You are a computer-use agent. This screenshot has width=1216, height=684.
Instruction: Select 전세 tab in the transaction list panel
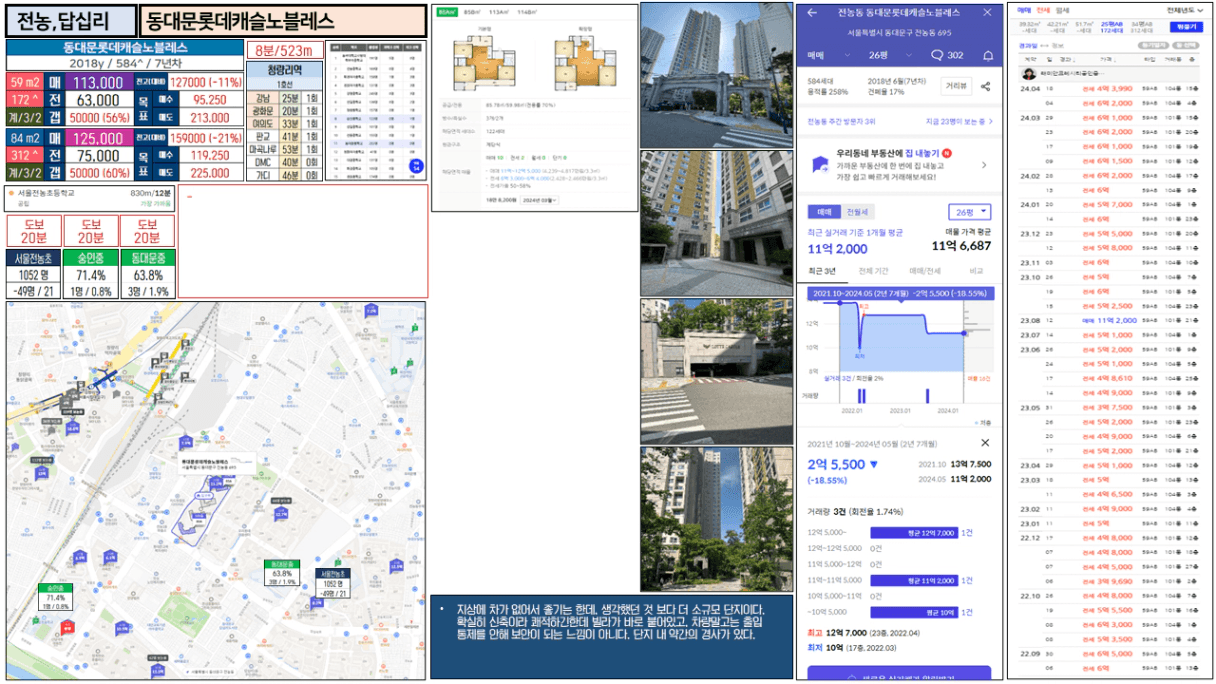[1043, 10]
